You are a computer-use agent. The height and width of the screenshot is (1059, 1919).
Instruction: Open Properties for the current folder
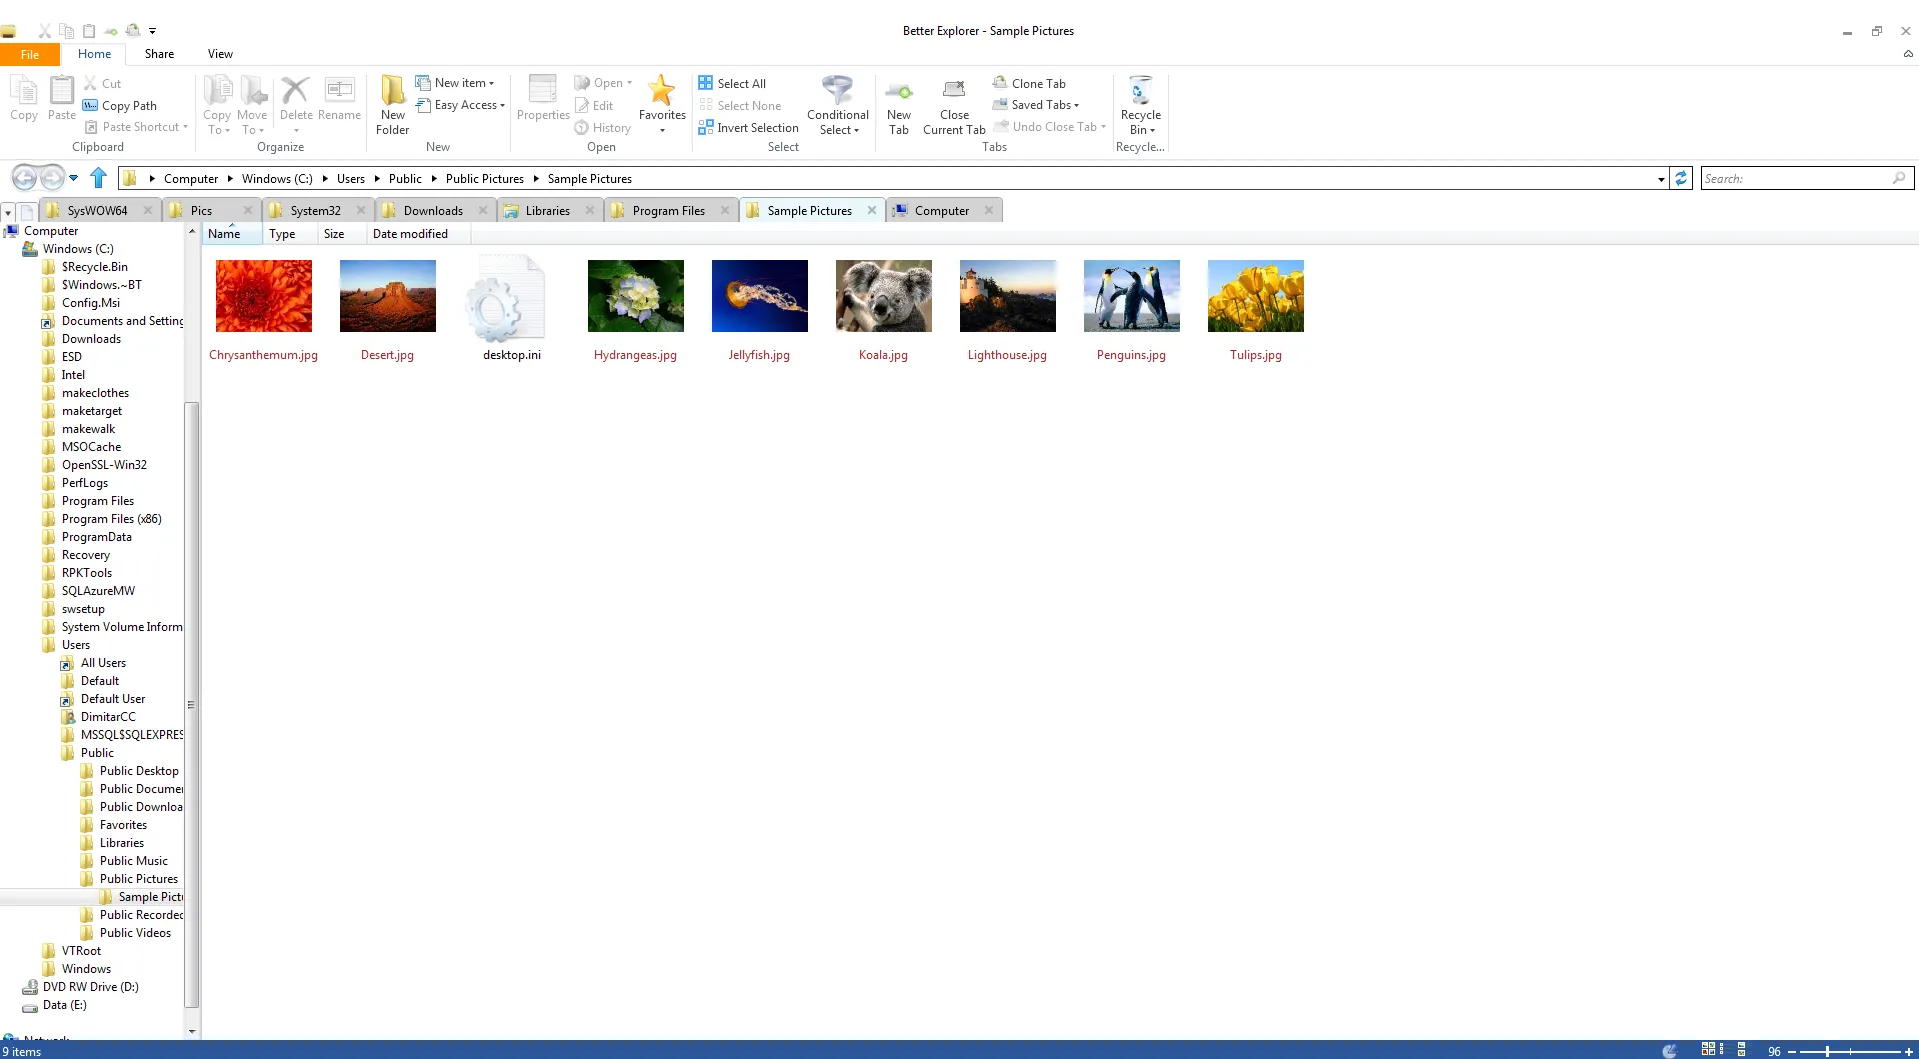click(x=543, y=95)
